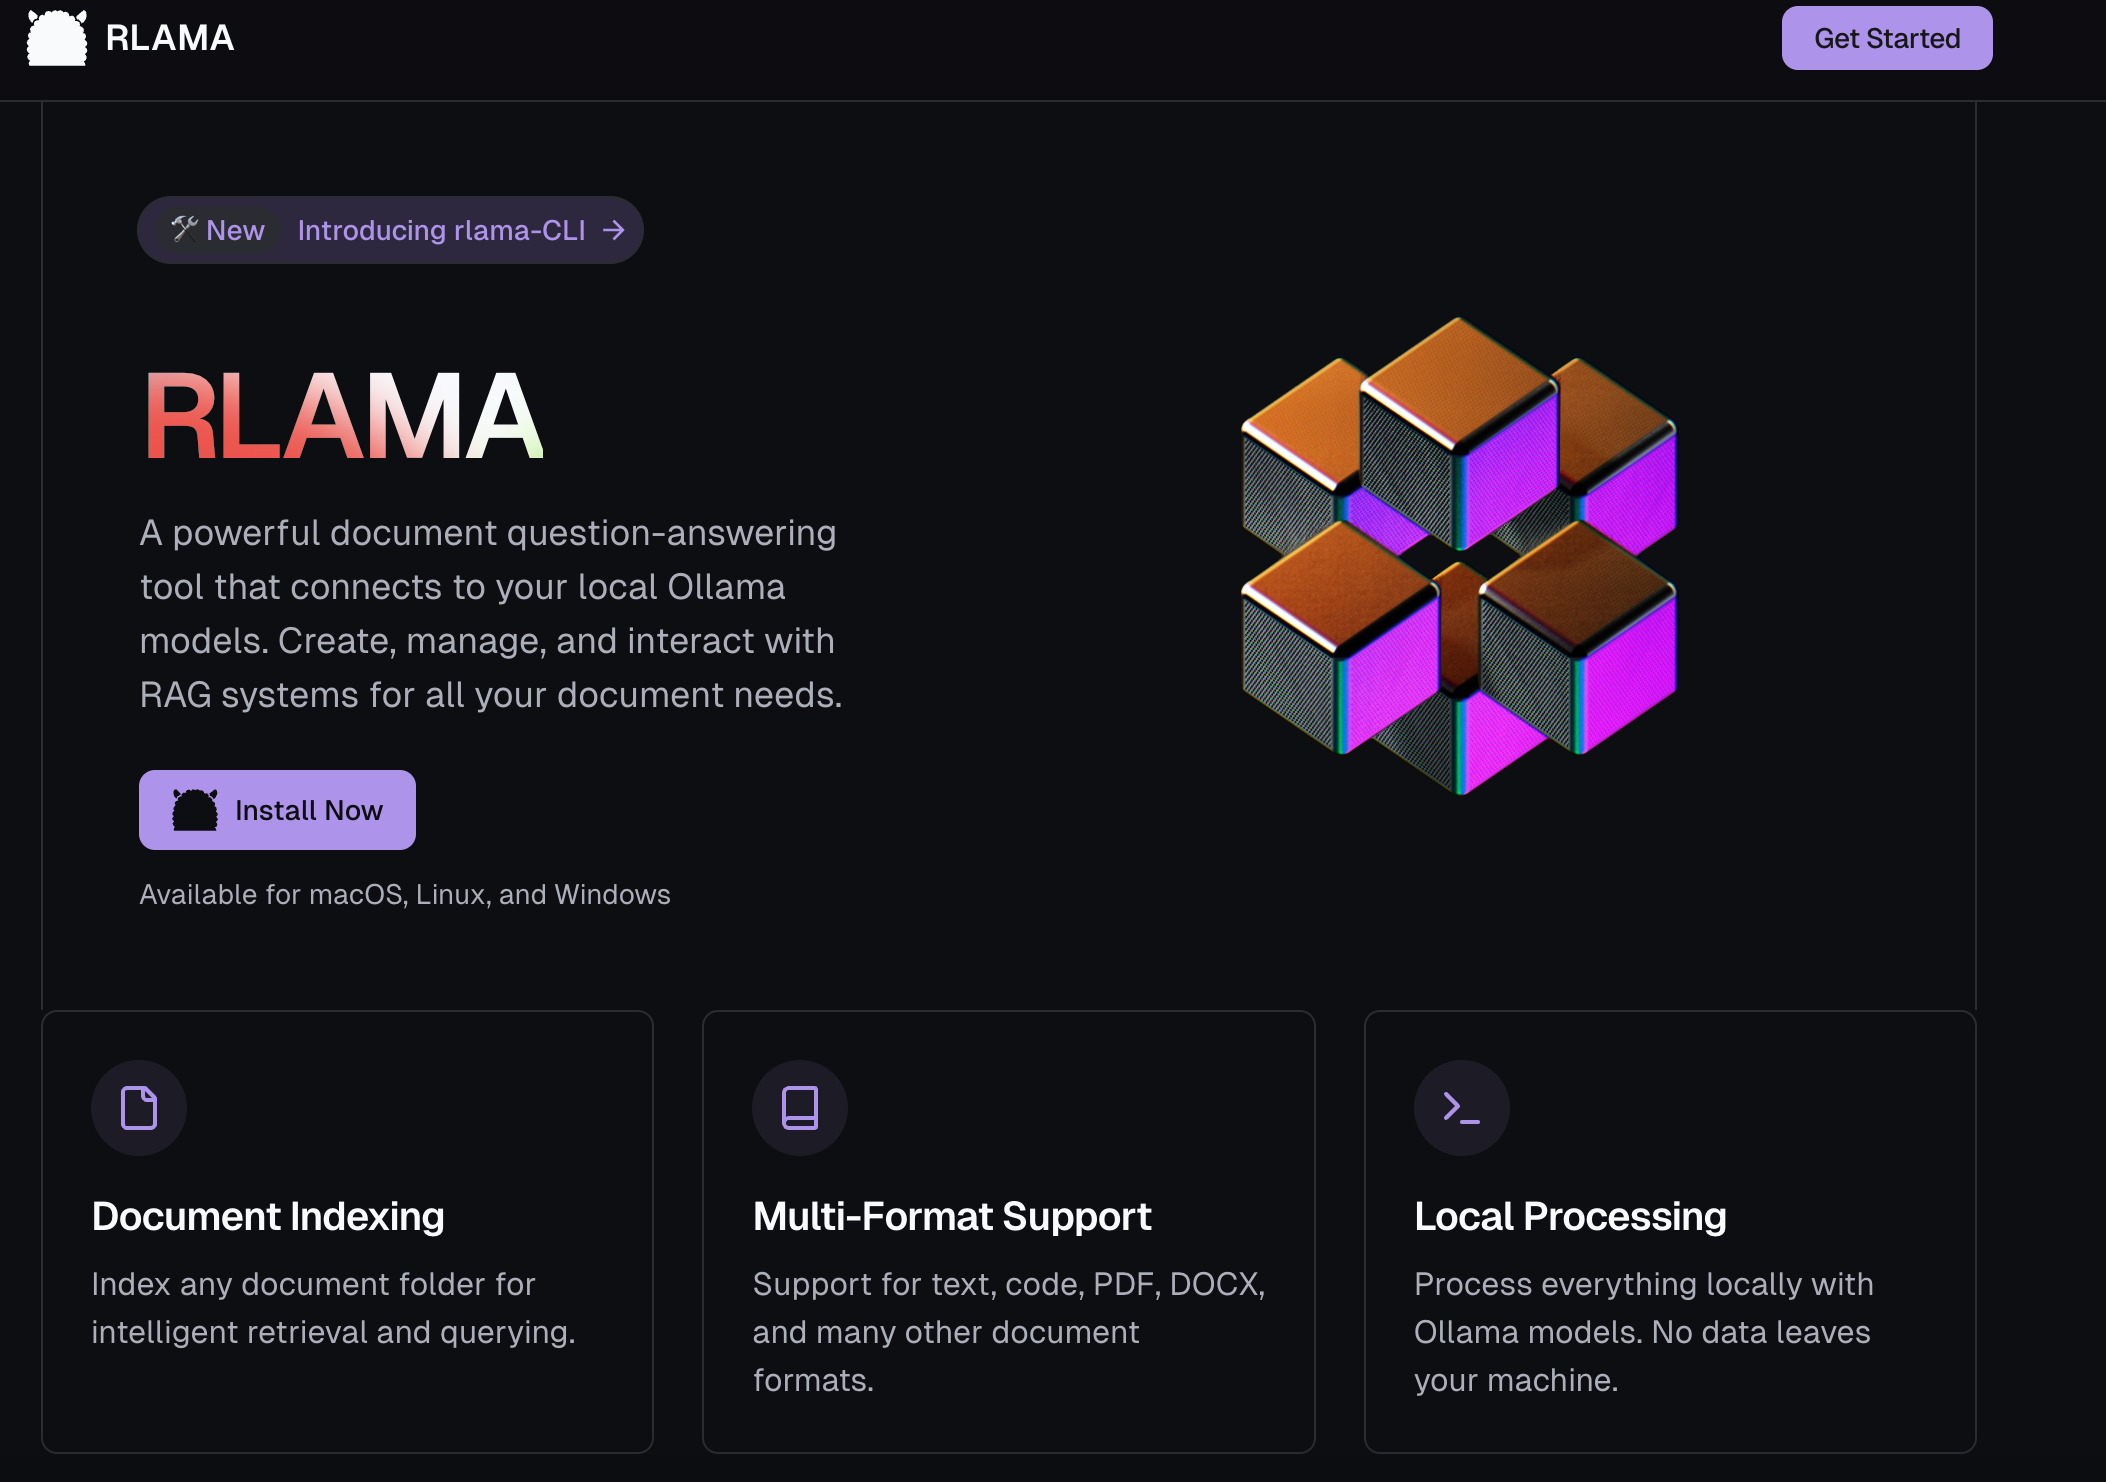The width and height of the screenshot is (2106, 1482).
Task: Click the wrench emoji in the New badge
Action: [x=183, y=229]
